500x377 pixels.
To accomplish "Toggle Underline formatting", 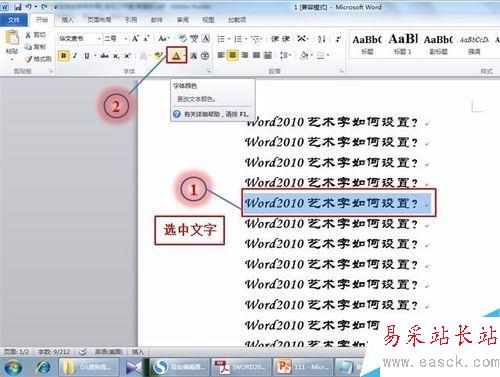I will (x=87, y=56).
